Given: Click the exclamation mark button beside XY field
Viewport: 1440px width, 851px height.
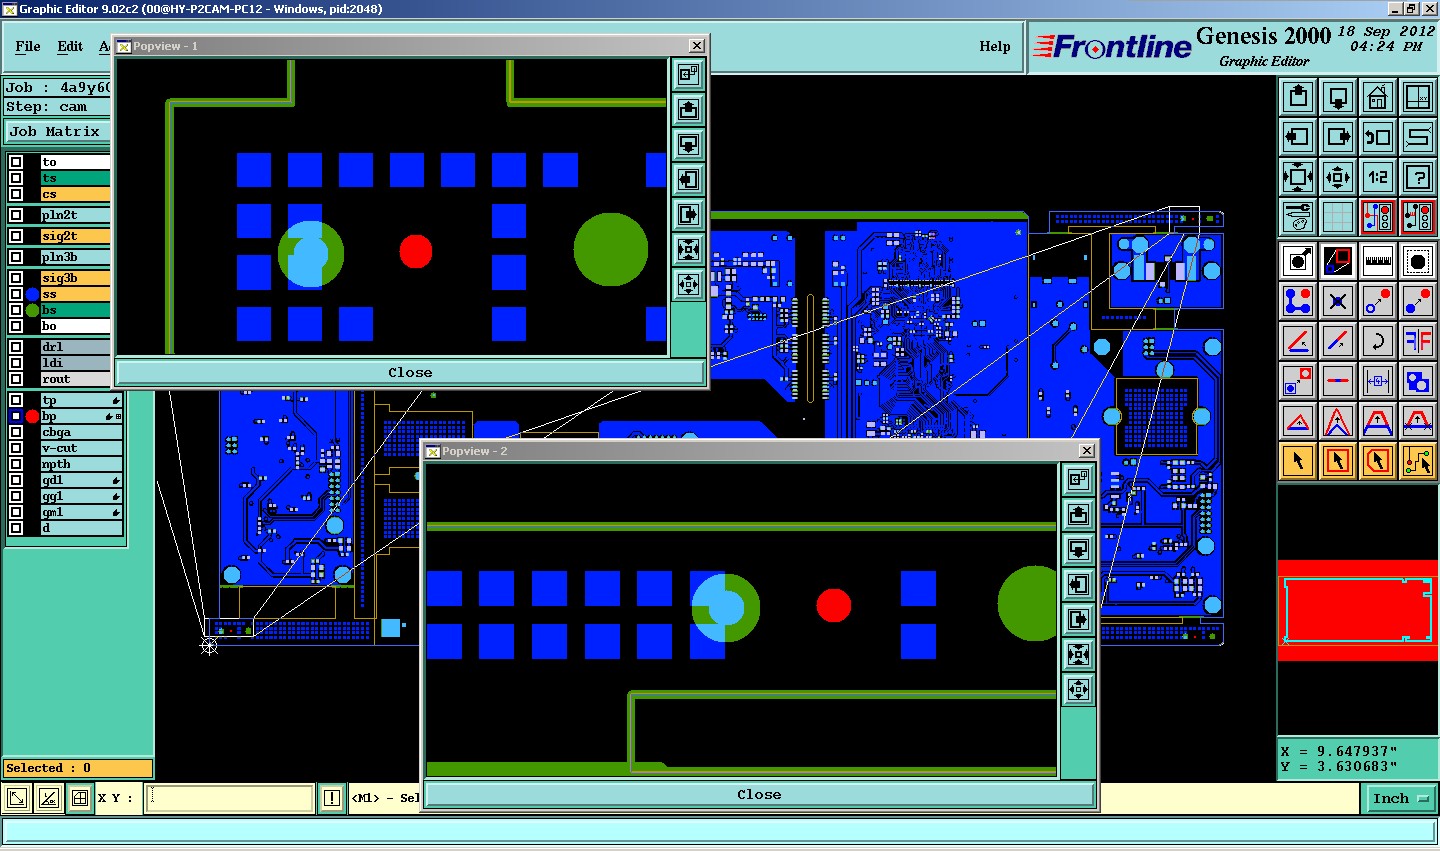Looking at the screenshot, I should coord(332,798).
